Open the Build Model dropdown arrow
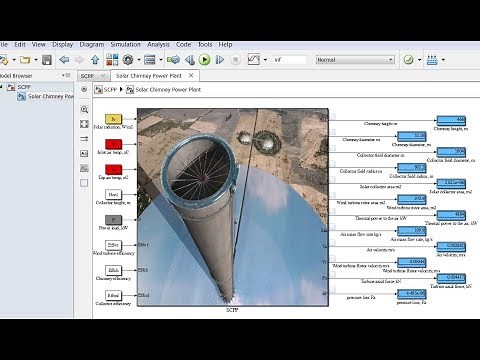Viewport: 480px width, 360px height. click(x=443, y=60)
